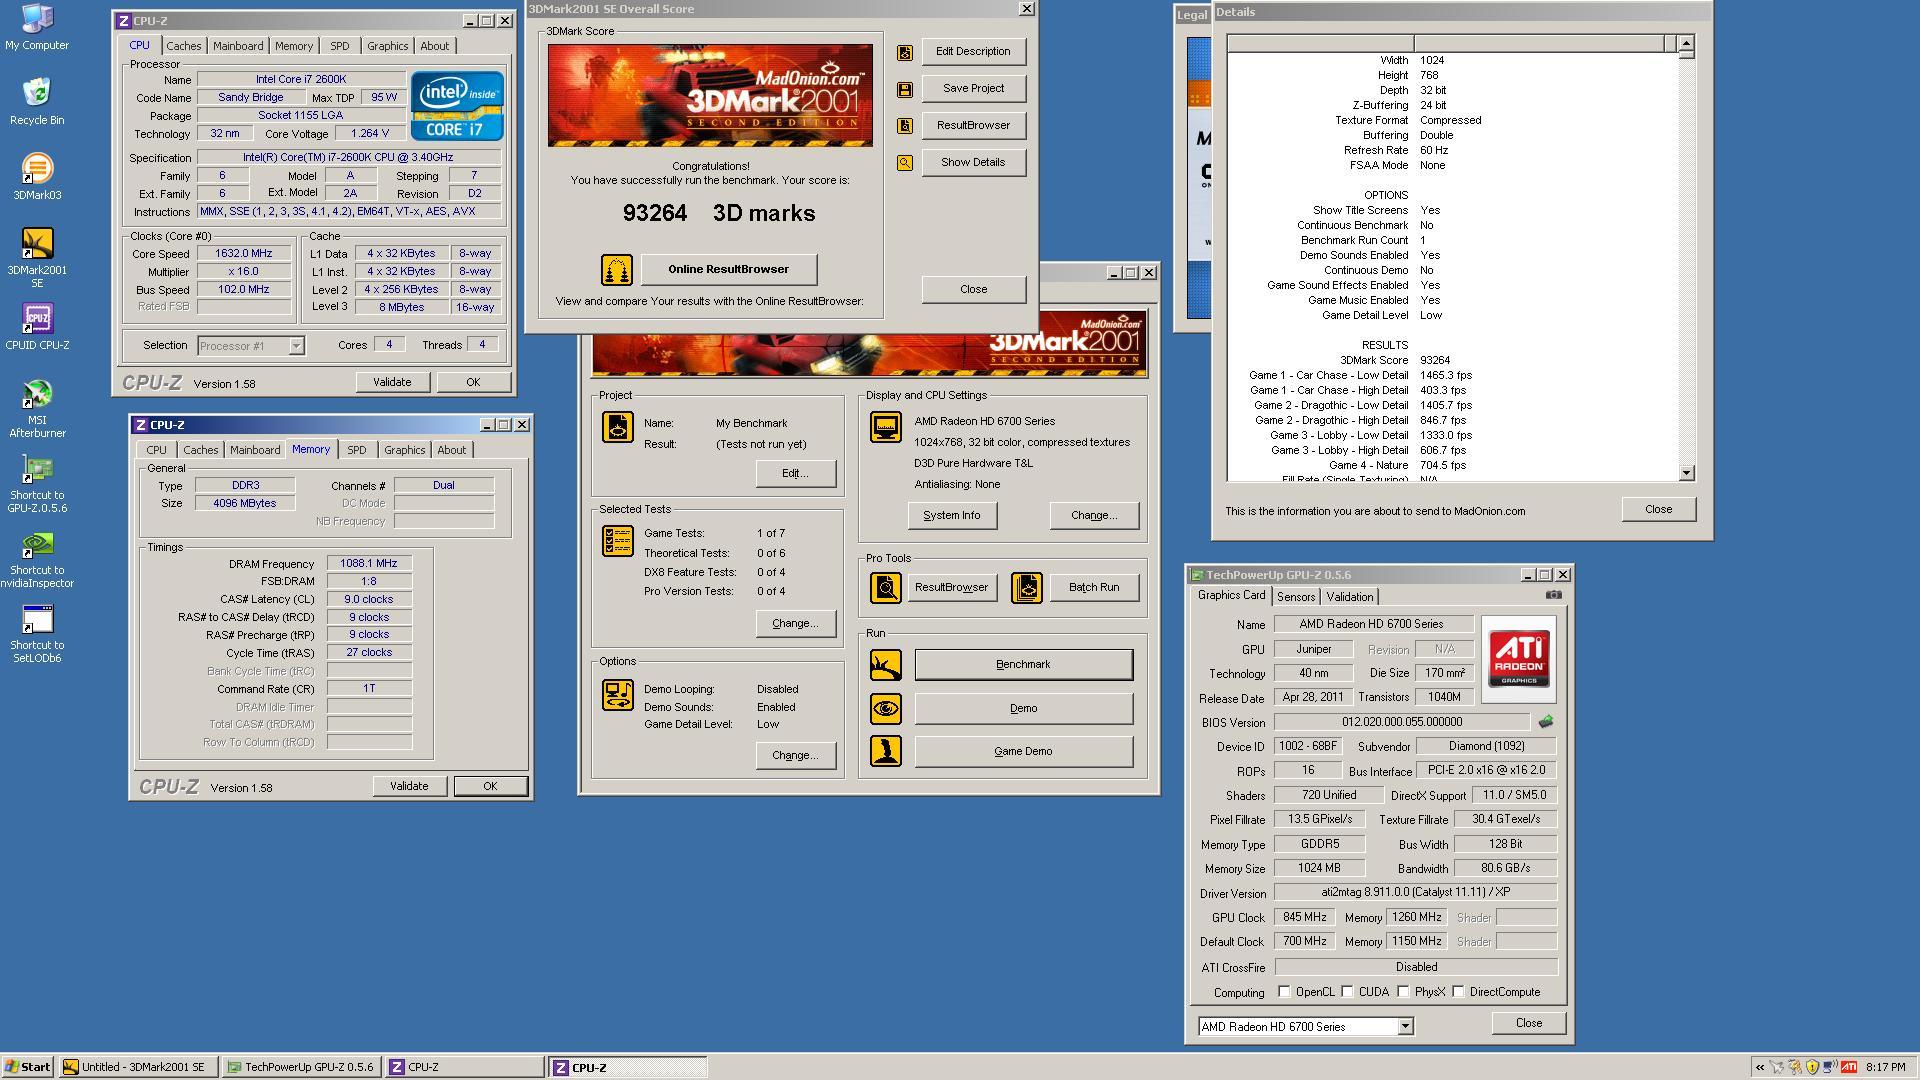Toggle the OpenCL checkbox in GPU-Z

pos(1285,992)
